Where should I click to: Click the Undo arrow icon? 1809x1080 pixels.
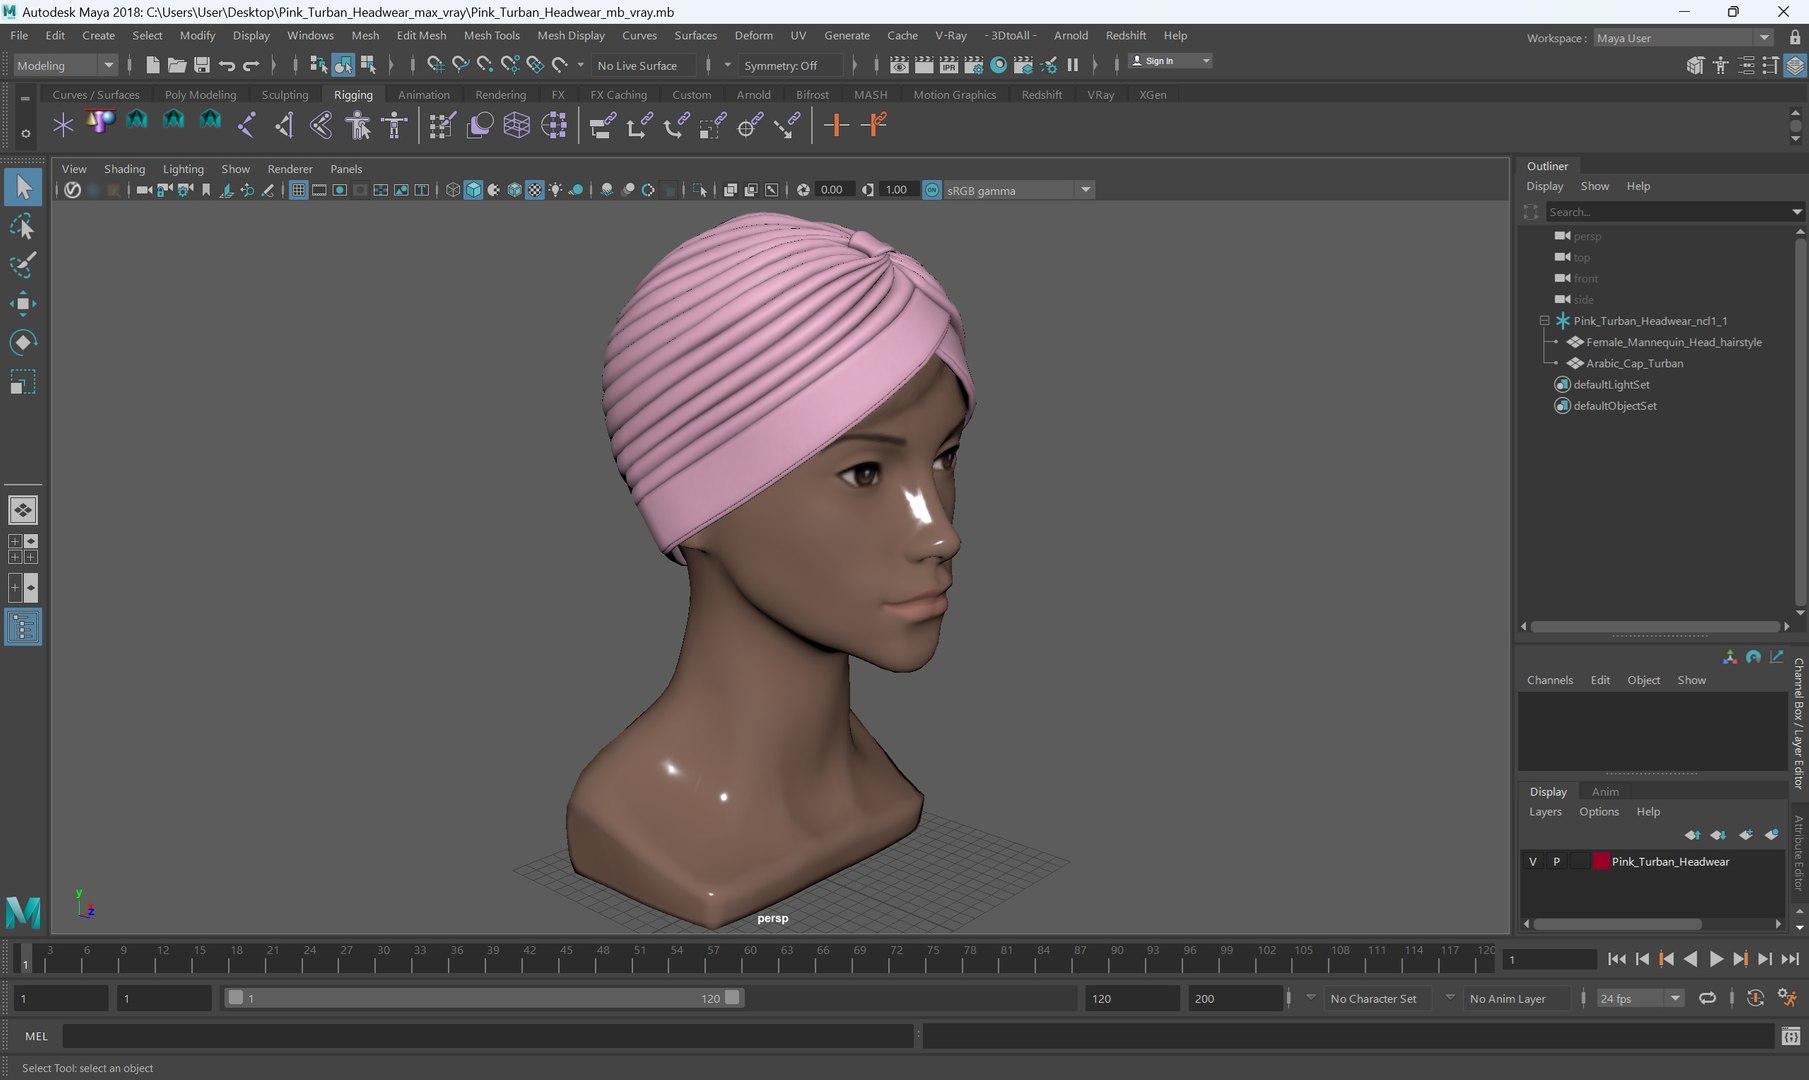pos(227,65)
